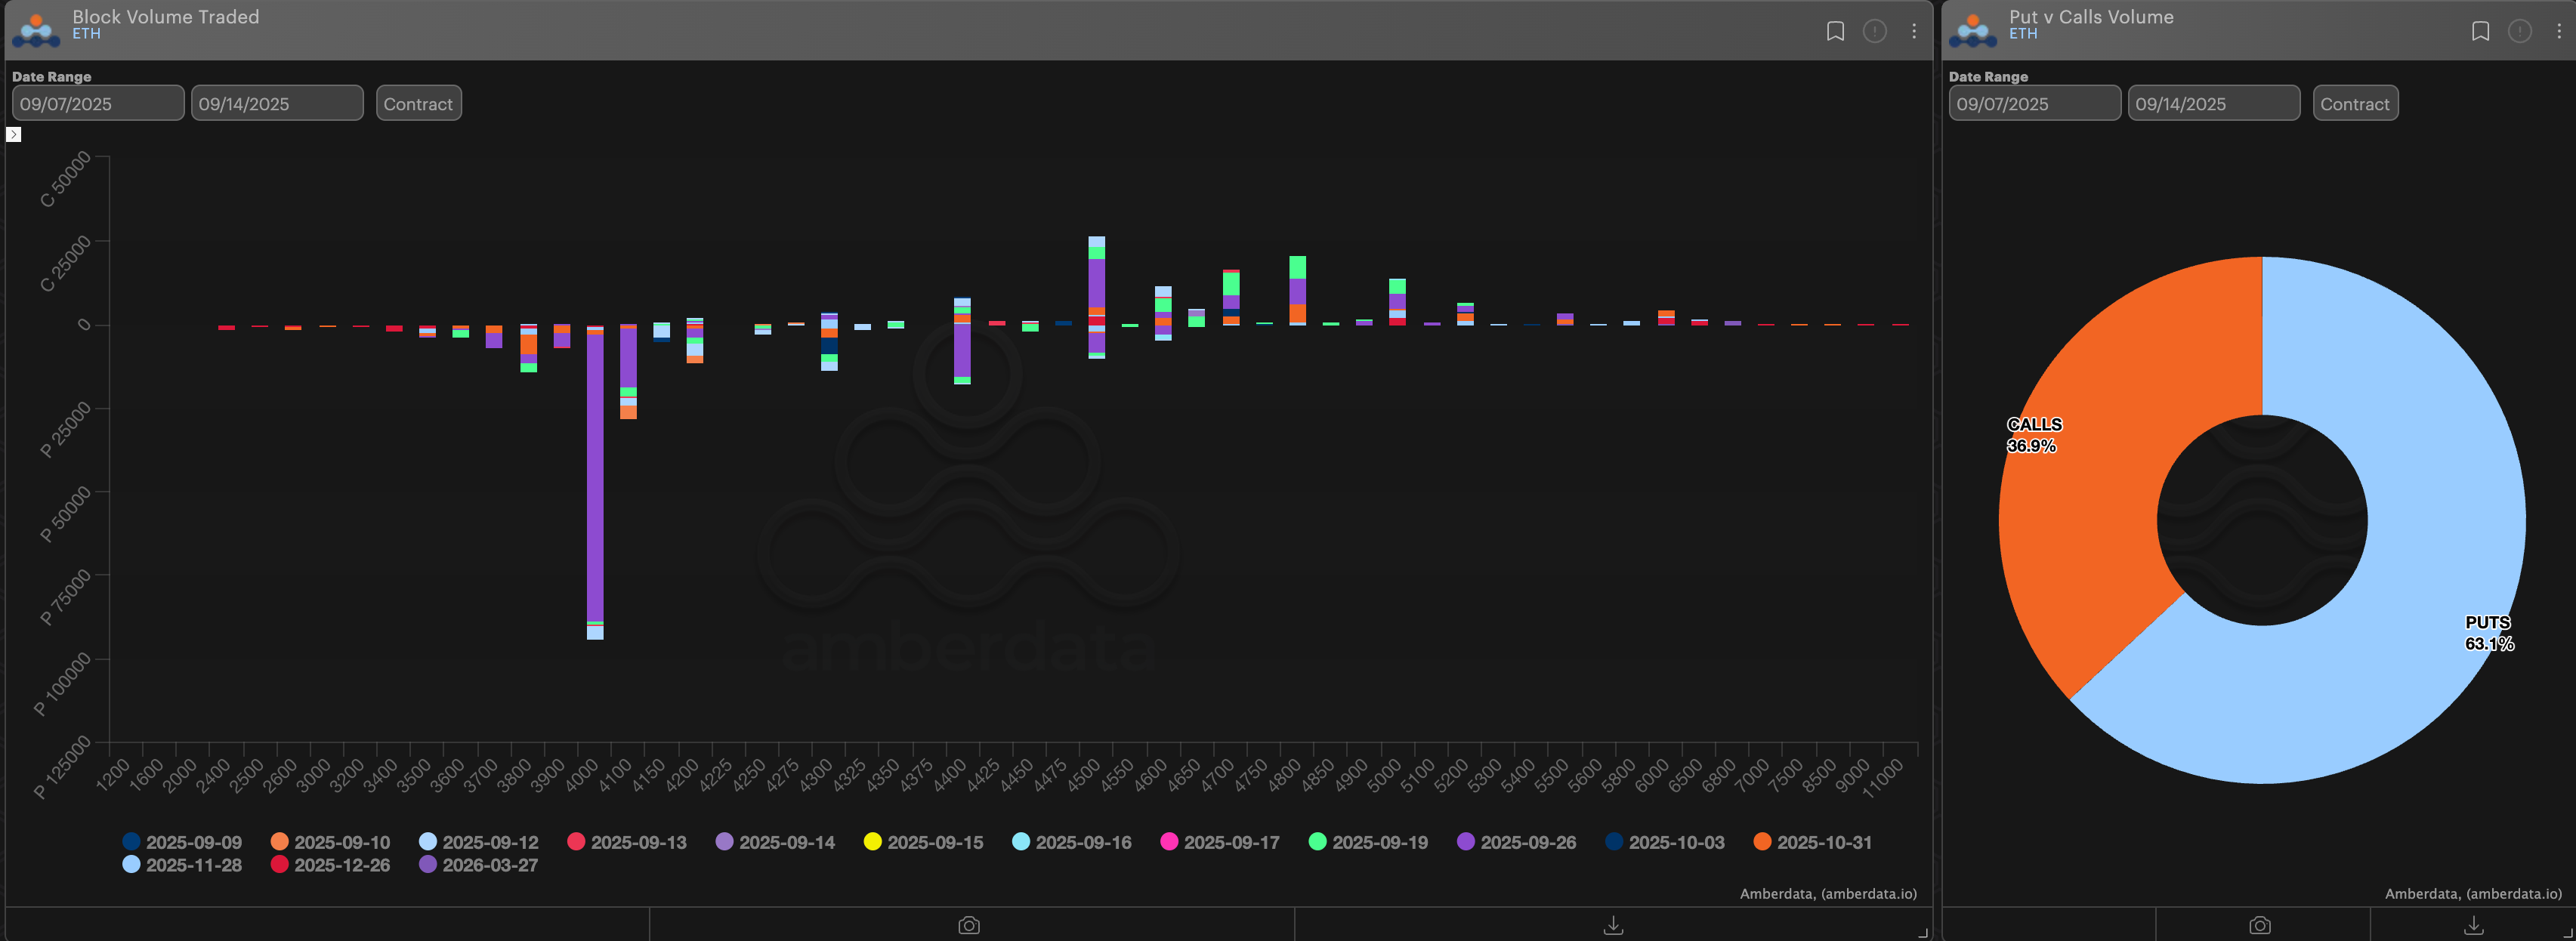The height and width of the screenshot is (941, 2576).
Task: Download Put v Calls Volume data
Action: [x=2473, y=925]
